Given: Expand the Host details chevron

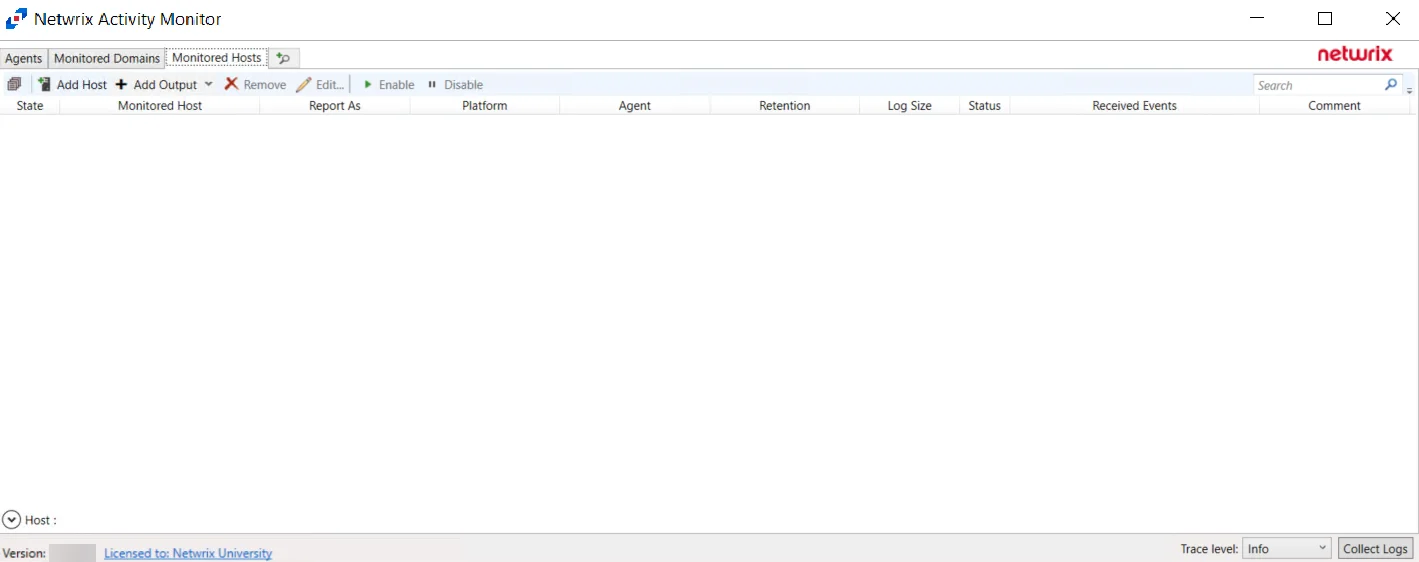Looking at the screenshot, I should [12, 519].
